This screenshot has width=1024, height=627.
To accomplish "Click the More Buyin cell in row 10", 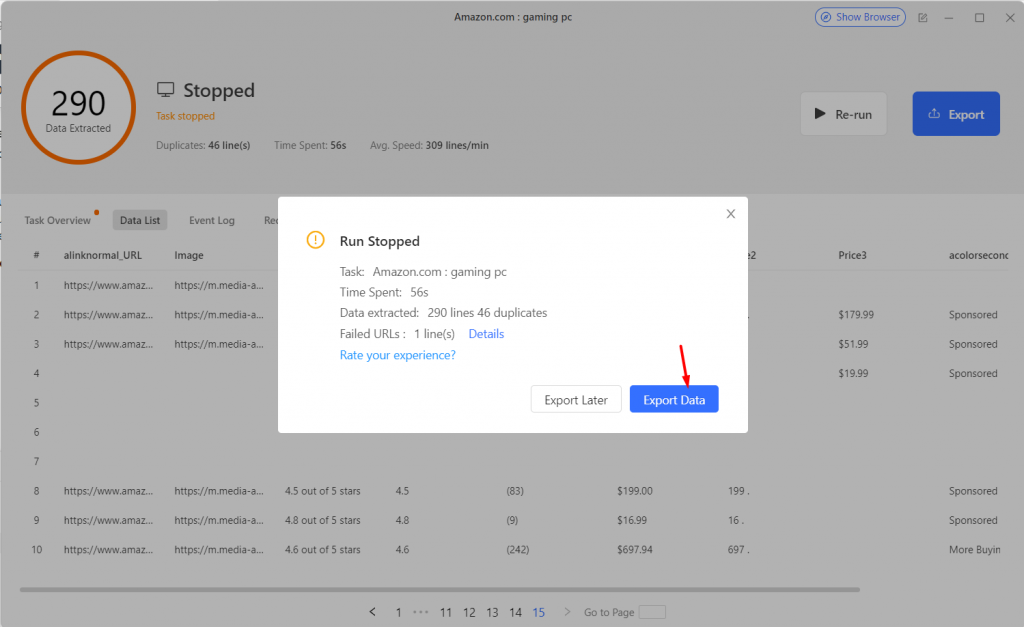I will [x=974, y=550].
